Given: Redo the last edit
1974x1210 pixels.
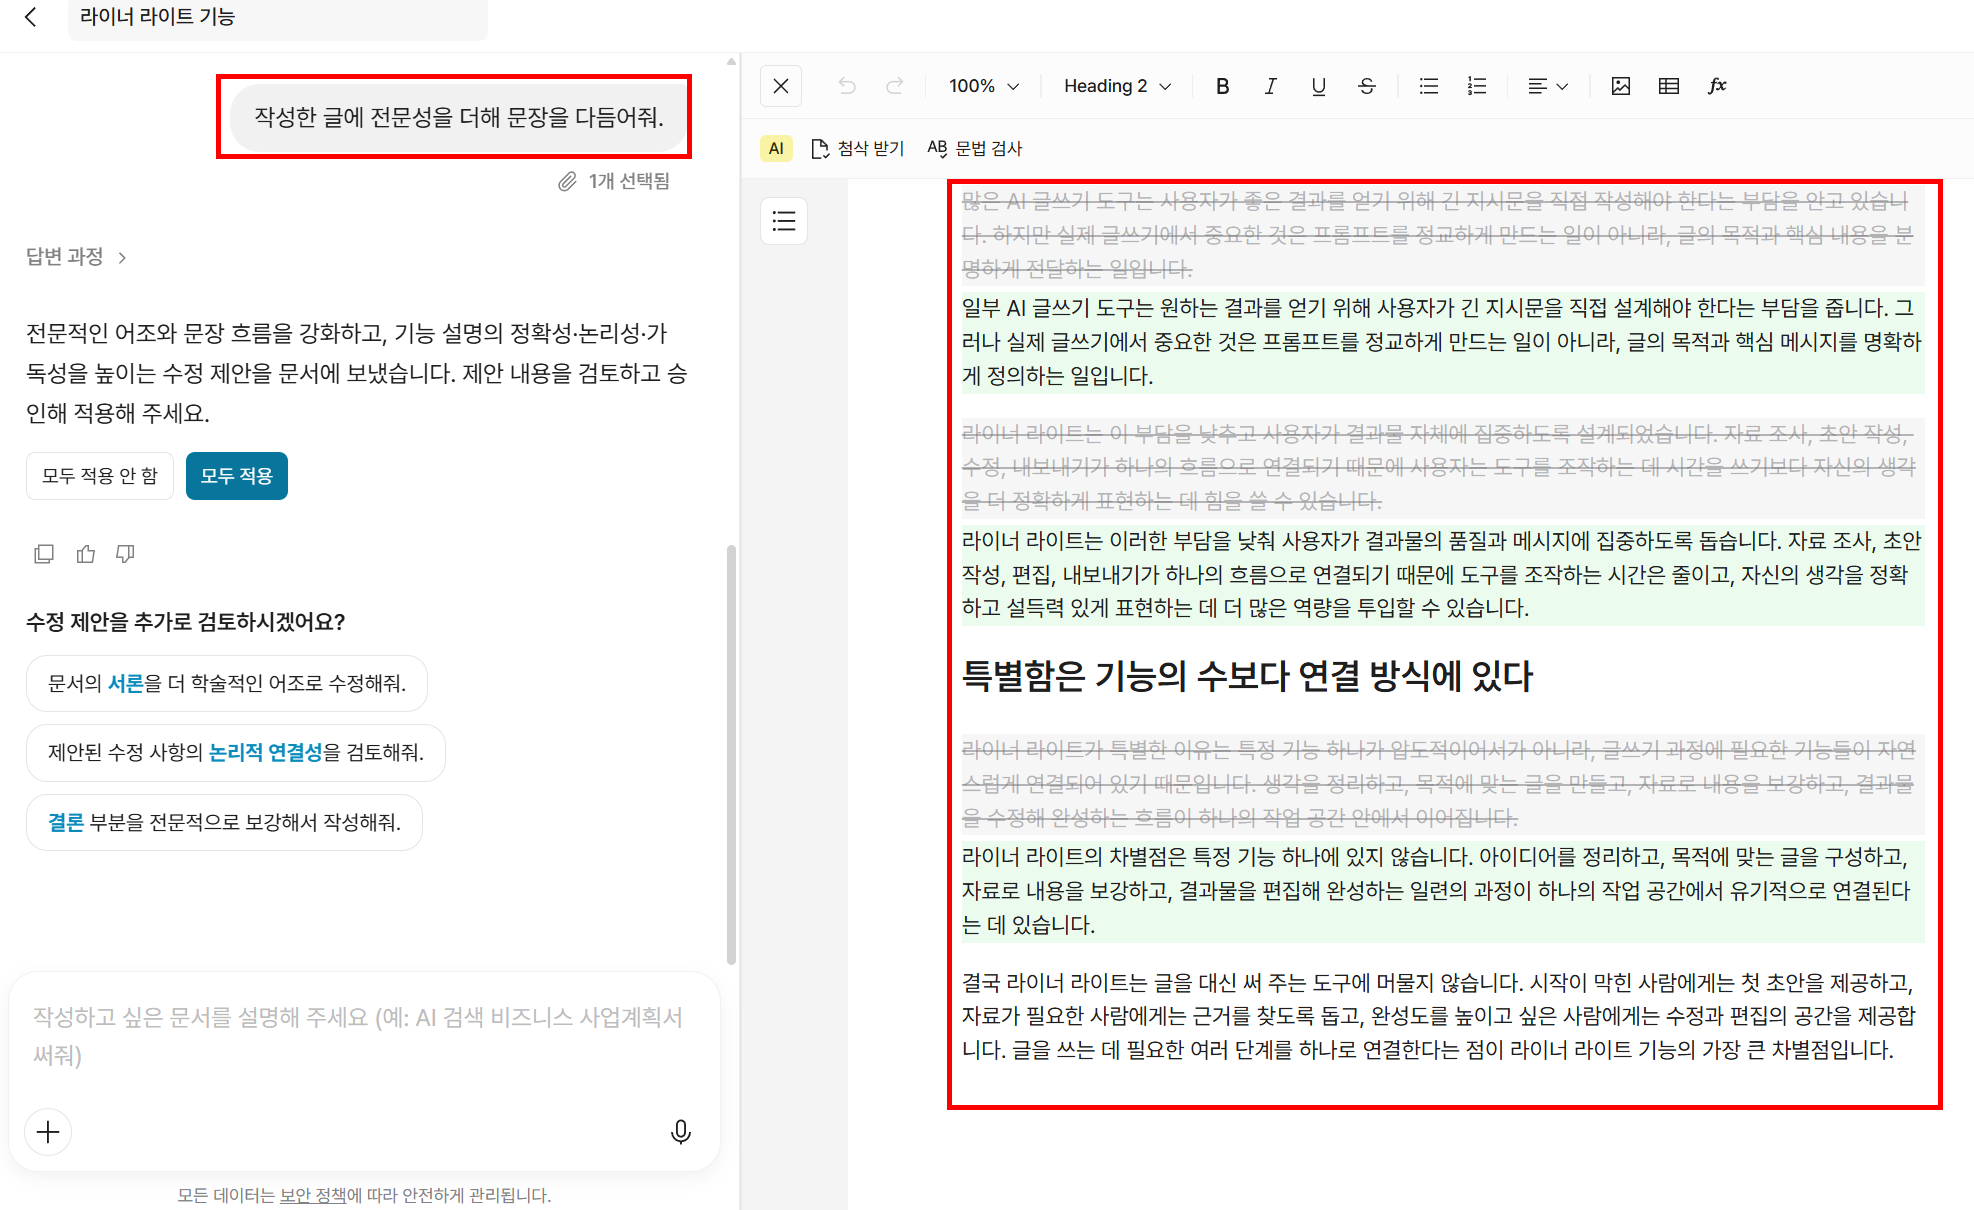Looking at the screenshot, I should pyautogui.click(x=895, y=86).
